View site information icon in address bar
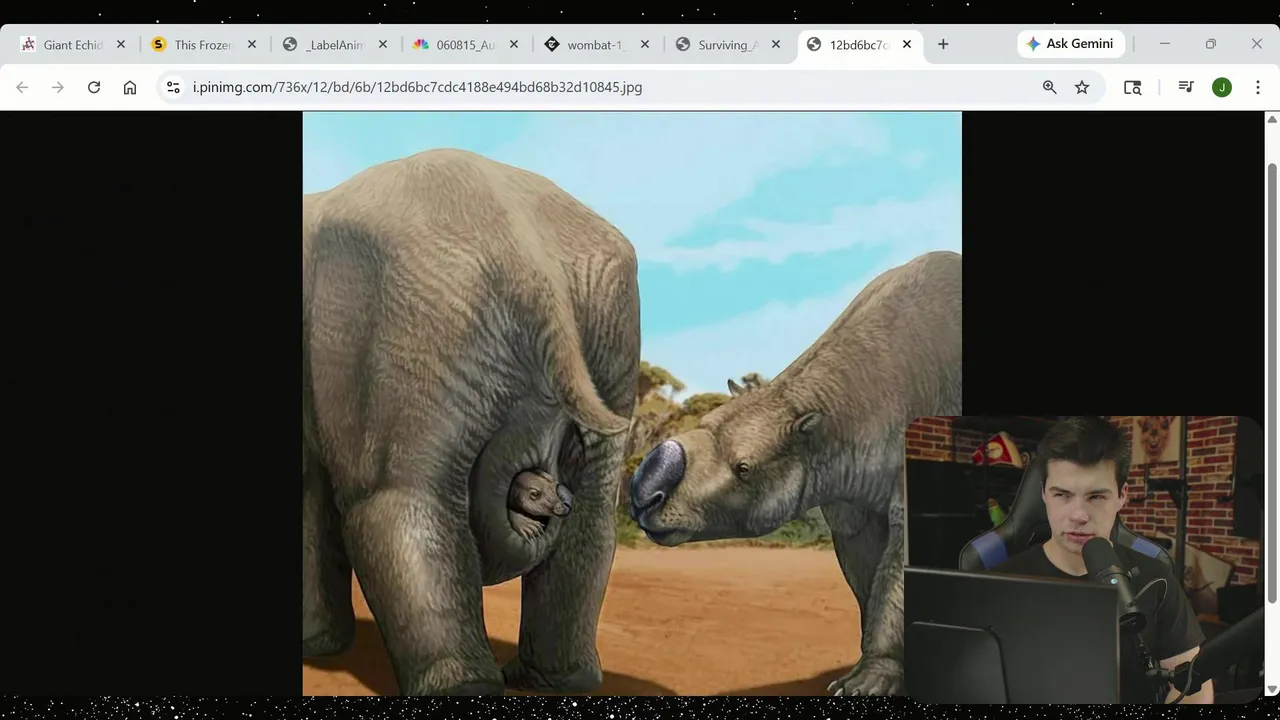Viewport: 1280px width, 720px height. (x=173, y=87)
